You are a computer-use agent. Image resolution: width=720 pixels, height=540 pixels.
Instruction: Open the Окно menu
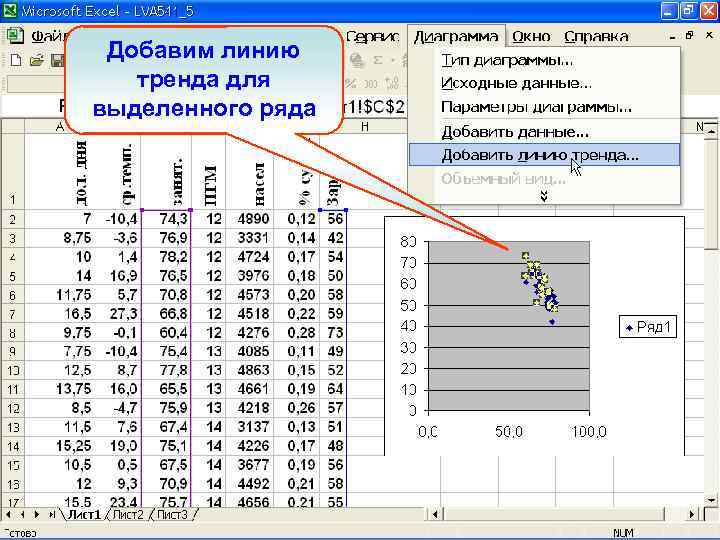point(531,36)
